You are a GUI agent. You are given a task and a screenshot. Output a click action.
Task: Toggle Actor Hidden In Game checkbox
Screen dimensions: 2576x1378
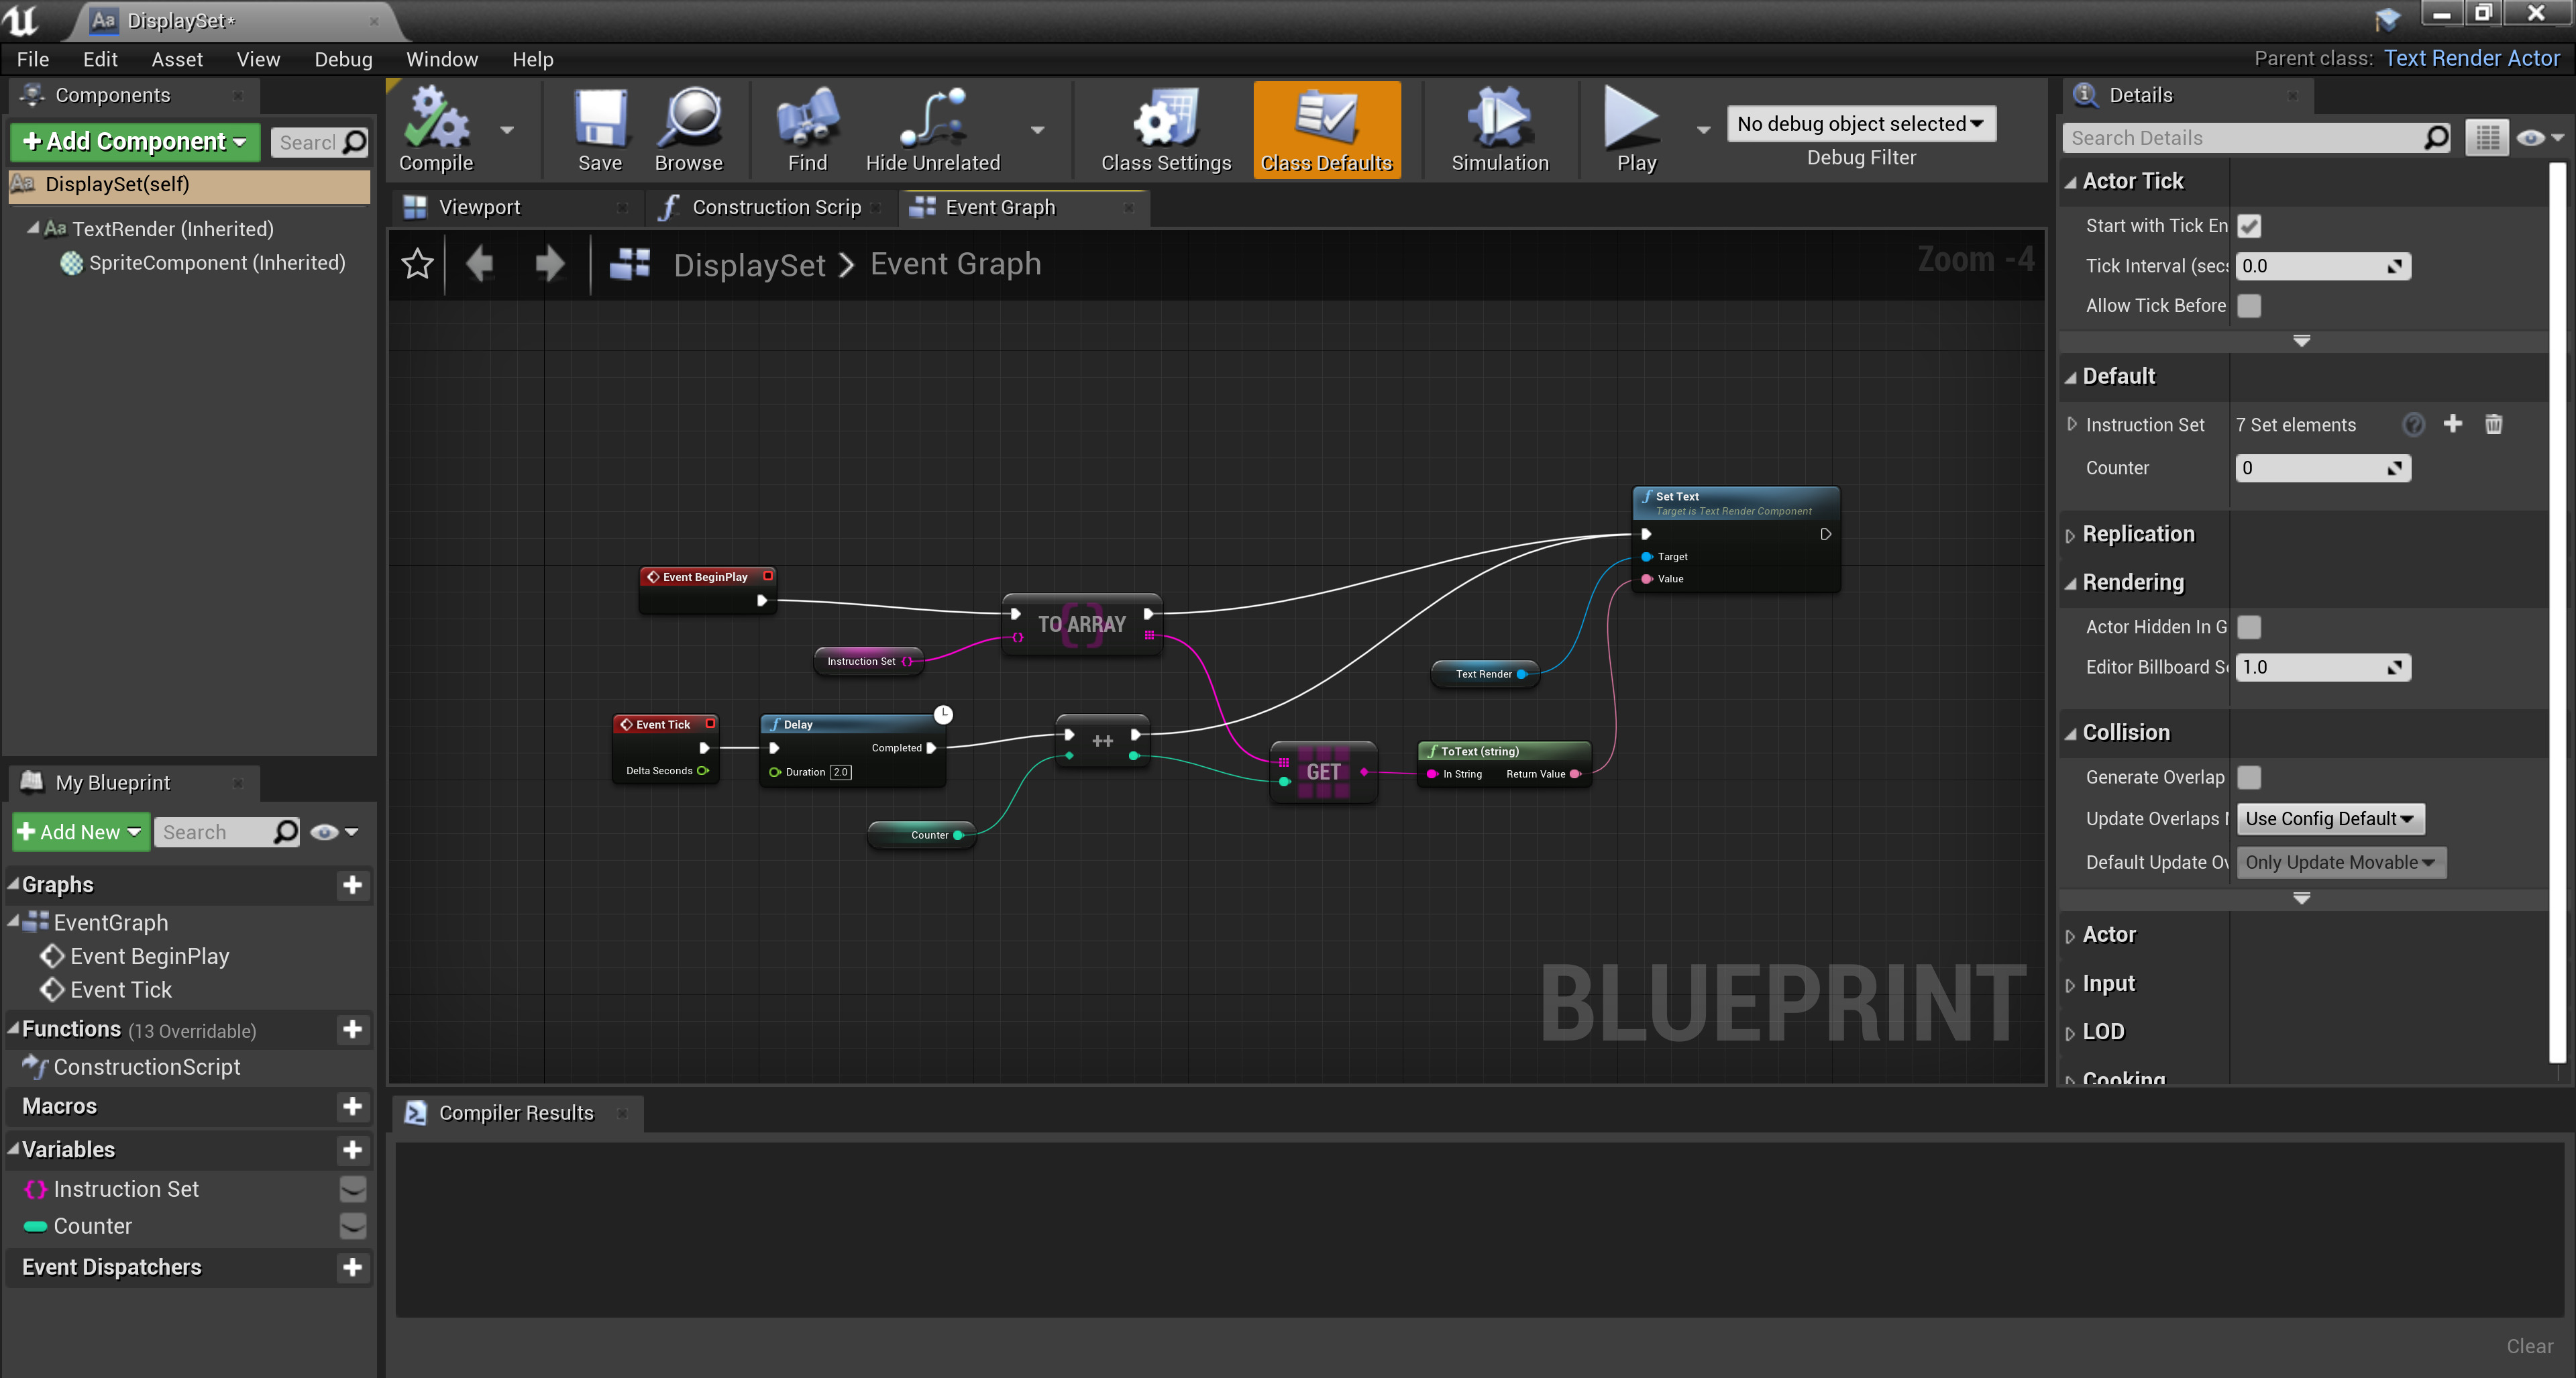point(2250,627)
